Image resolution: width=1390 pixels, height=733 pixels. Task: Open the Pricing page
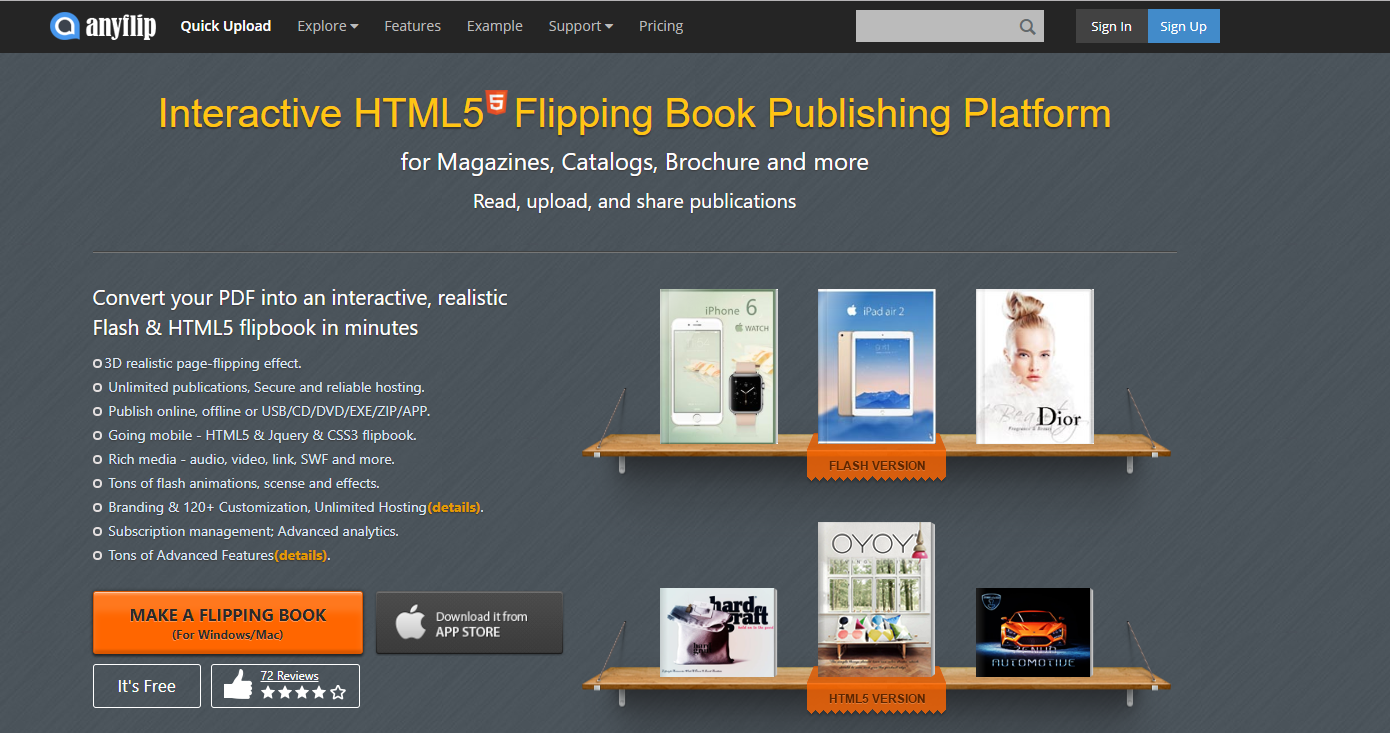tap(661, 26)
